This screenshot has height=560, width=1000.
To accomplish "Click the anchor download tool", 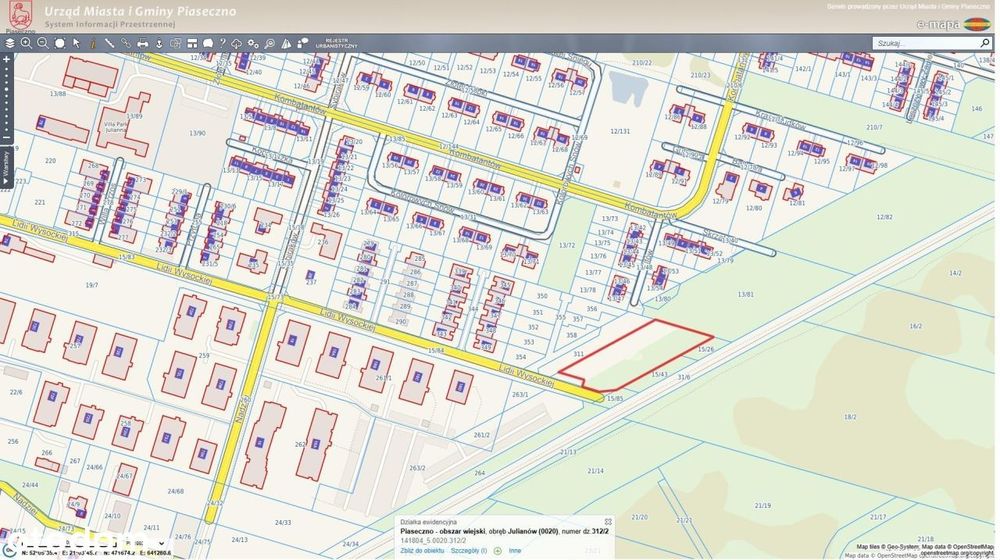I will [x=159, y=43].
